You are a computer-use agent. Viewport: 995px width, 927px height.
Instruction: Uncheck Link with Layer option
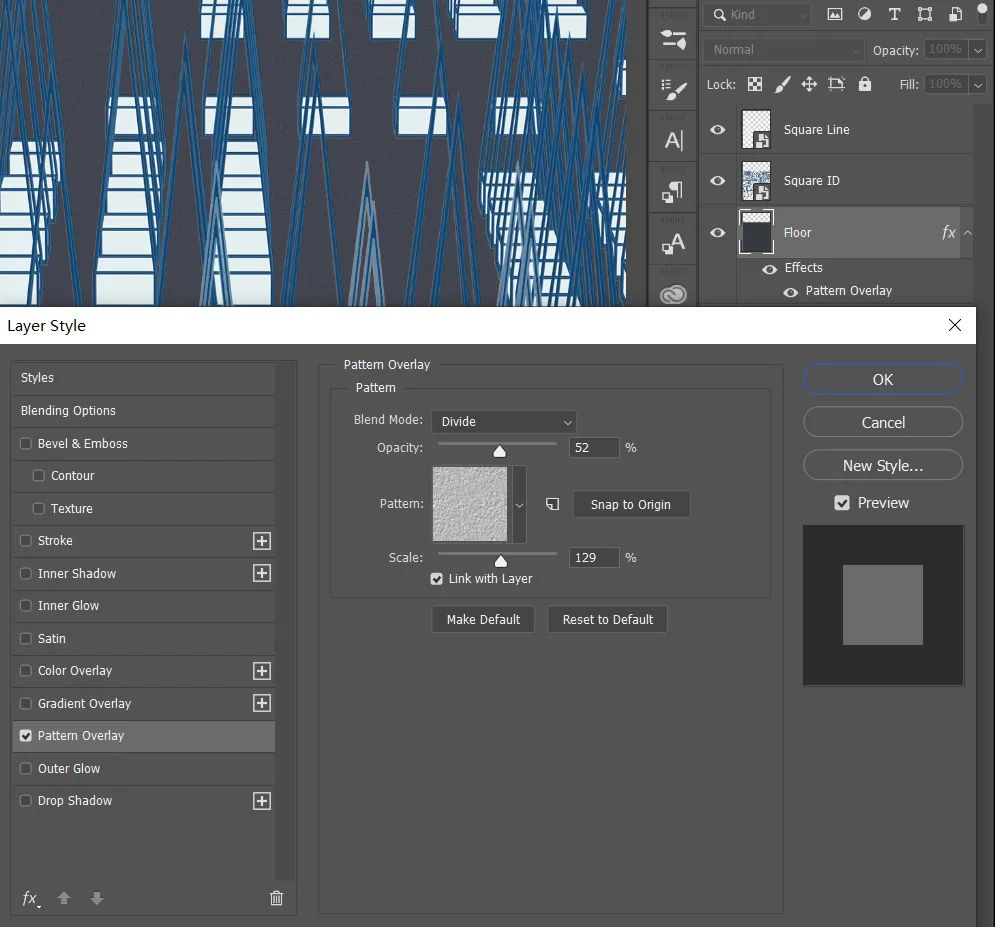pos(437,579)
